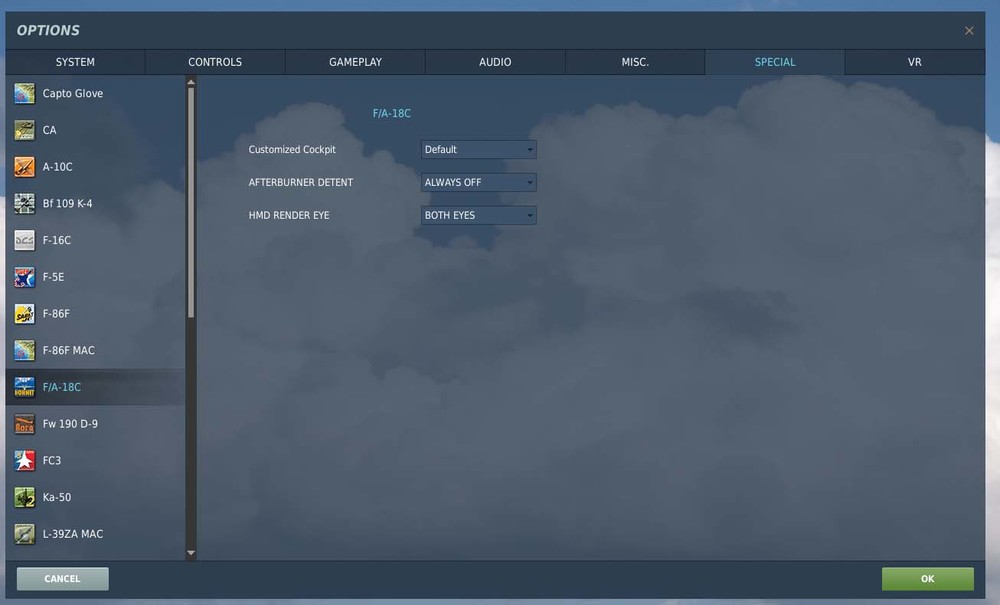This screenshot has width=1000, height=605.
Task: Select the 'Bf 109 K-4' list entry text
Action: pos(68,203)
